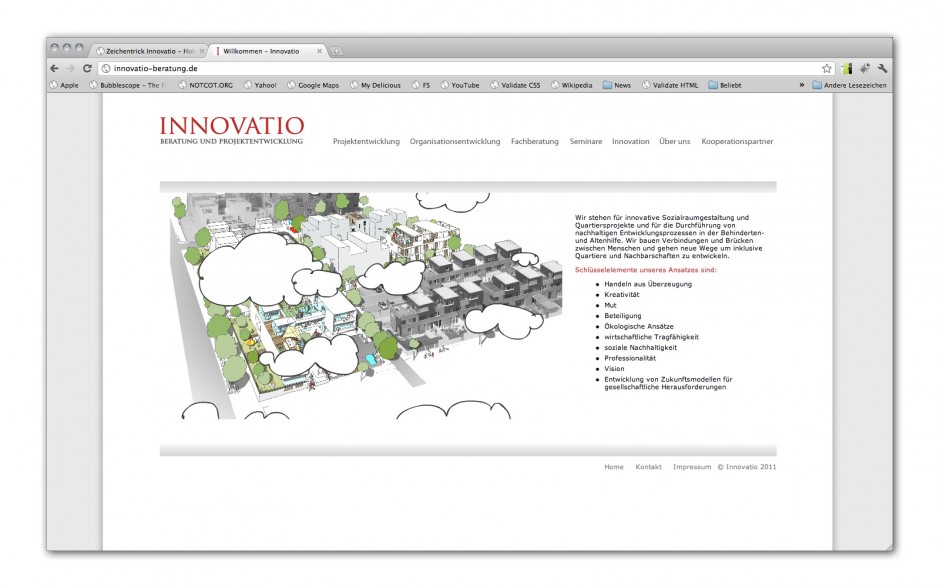The image size is (940, 588).
Task: Show hidden bookmarks with the double chevron
Action: click(802, 85)
